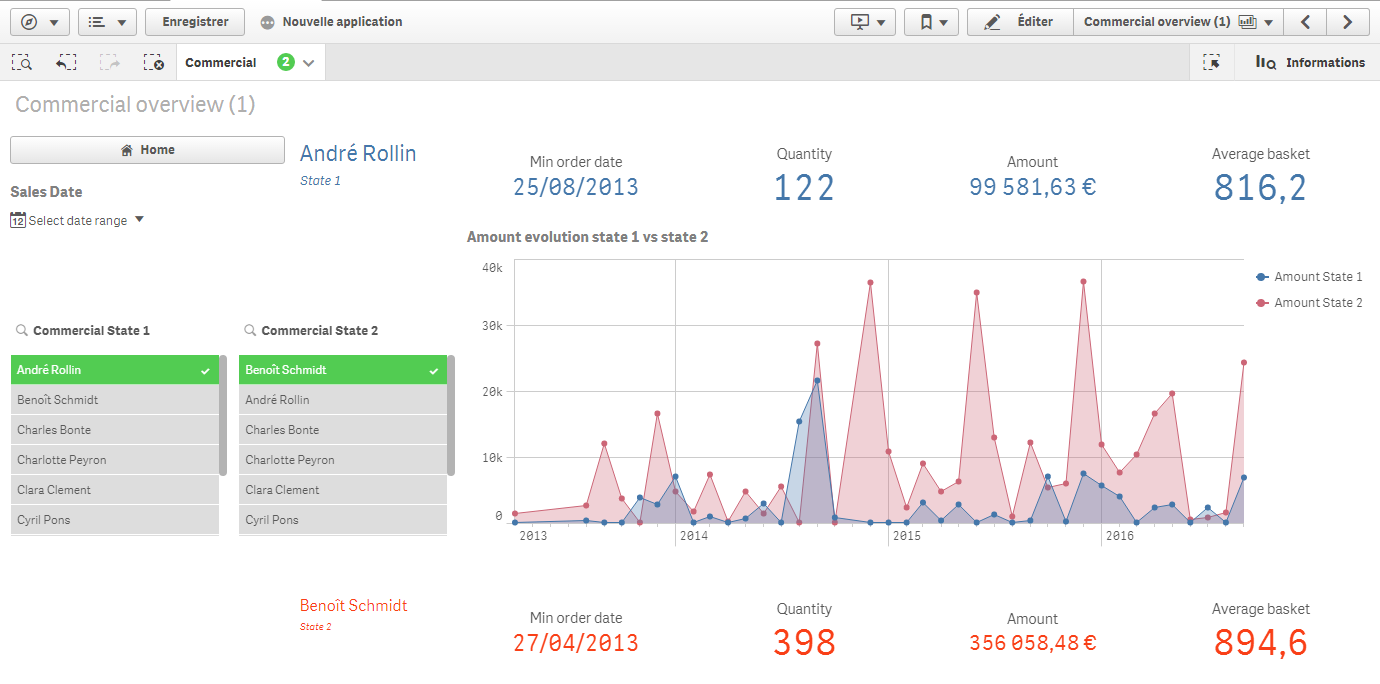Click the Quantity value 398
The width and height of the screenshot is (1380, 684).
click(805, 643)
